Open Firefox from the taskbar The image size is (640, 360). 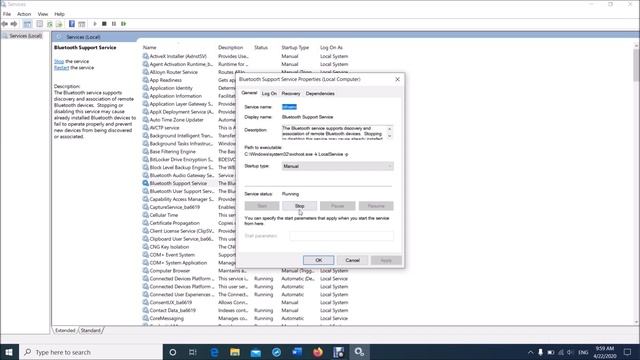pyautogui.click(x=318, y=352)
